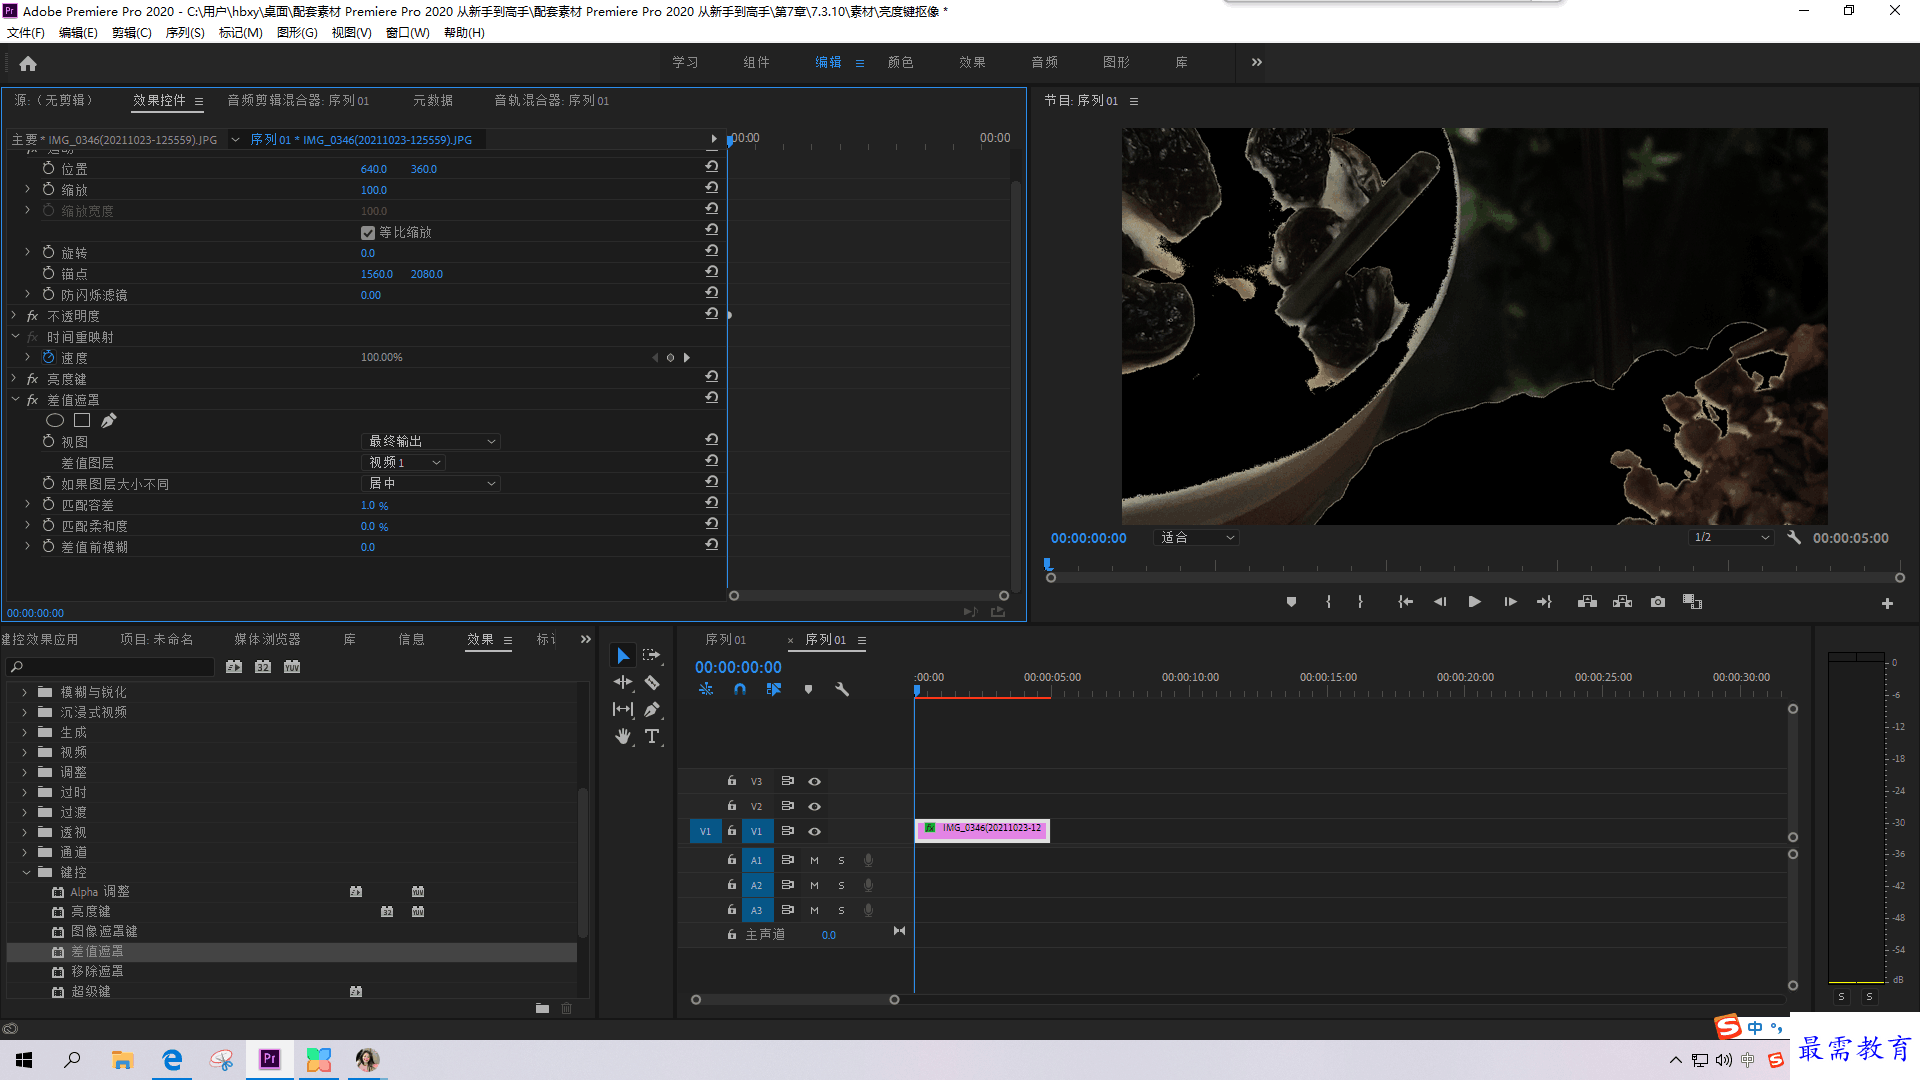Pick free draw bezier mask pen
This screenshot has width=1920, height=1080.
(x=109, y=420)
